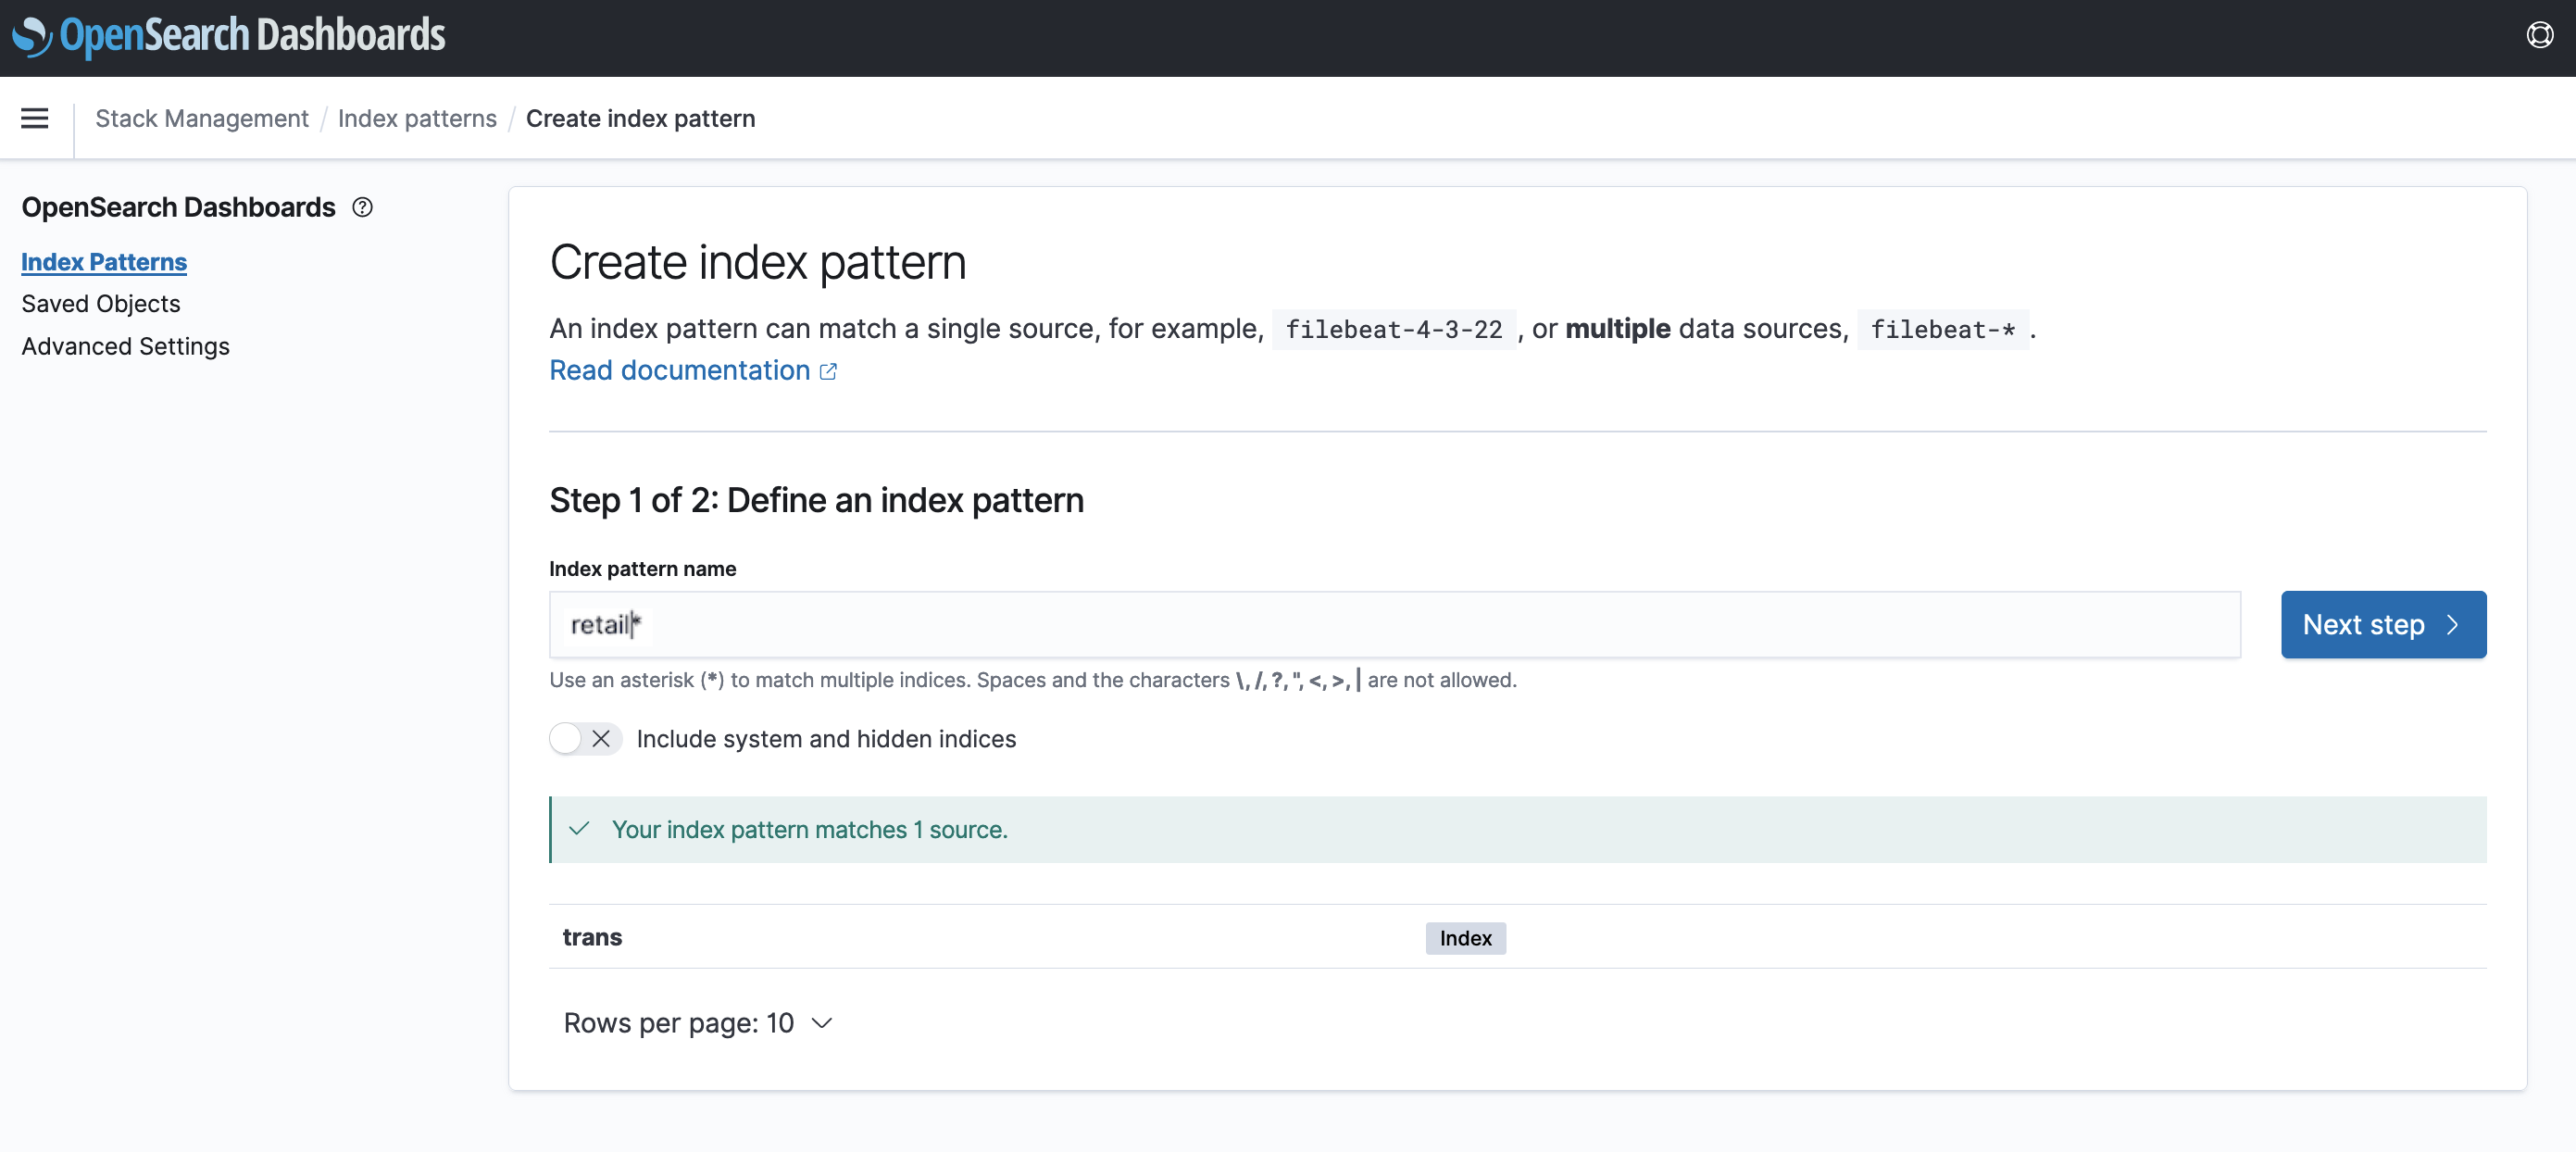This screenshot has width=2576, height=1152.
Task: Click the OpenSearch Dashboards logo
Action: click(228, 36)
